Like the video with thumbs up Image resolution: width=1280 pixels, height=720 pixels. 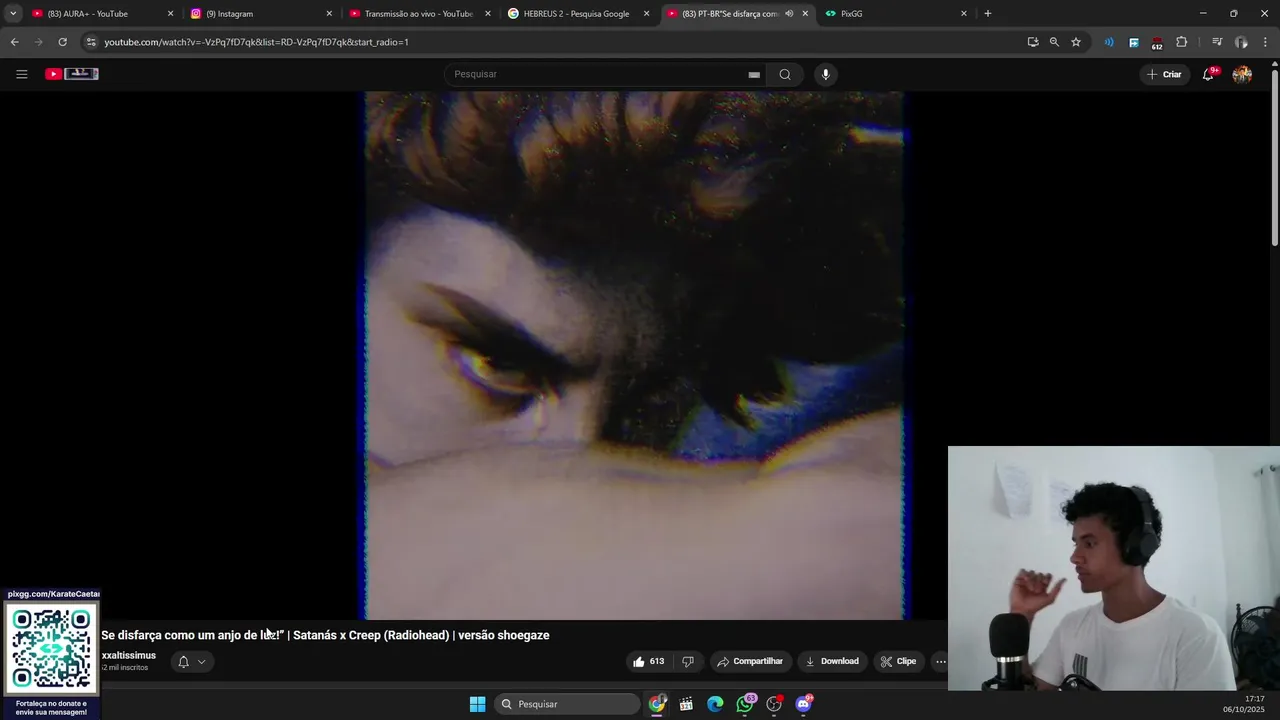(647, 661)
